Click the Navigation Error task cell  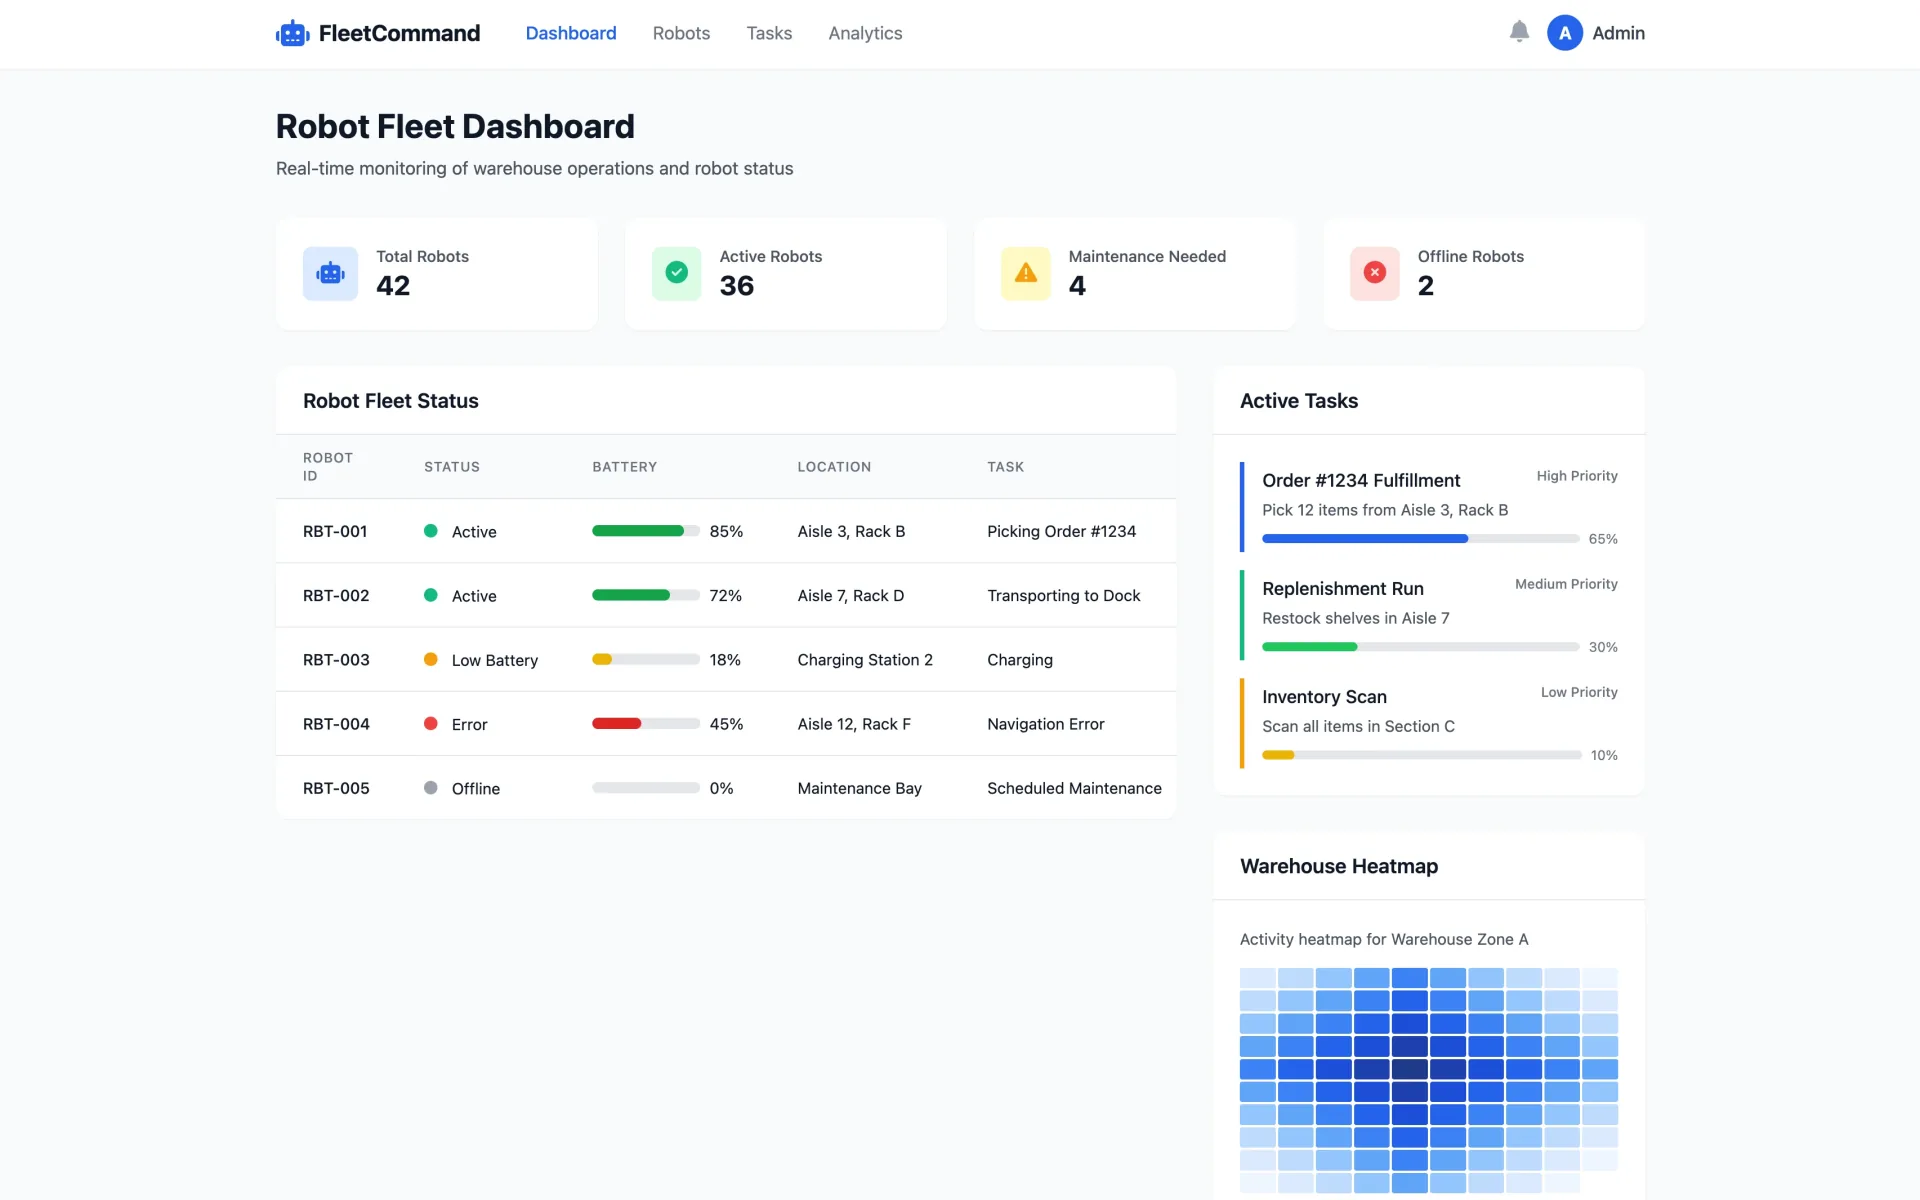tap(1046, 723)
